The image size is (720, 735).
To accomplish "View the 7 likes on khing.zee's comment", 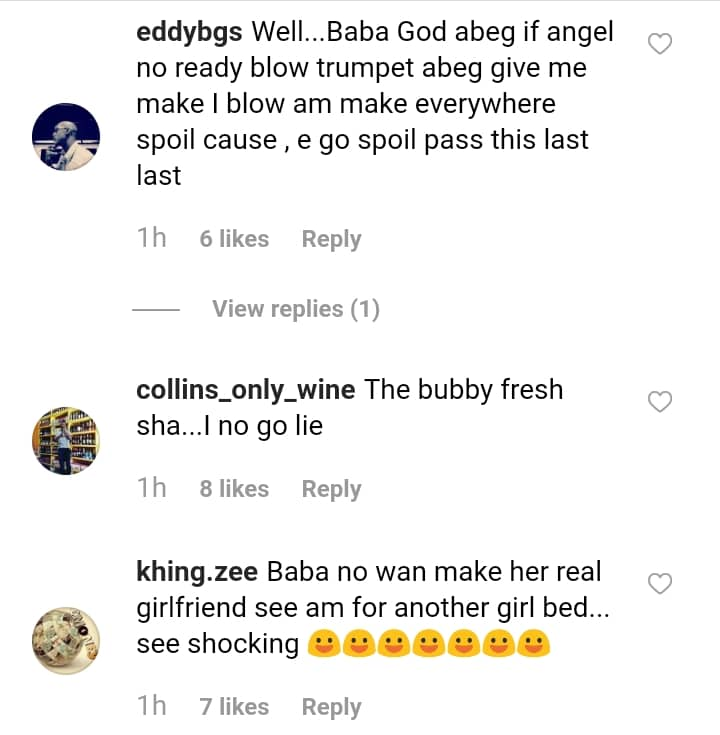I will (x=234, y=707).
